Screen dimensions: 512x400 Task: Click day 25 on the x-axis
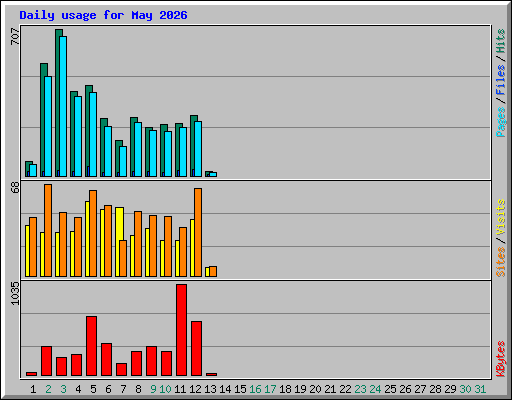(x=390, y=389)
